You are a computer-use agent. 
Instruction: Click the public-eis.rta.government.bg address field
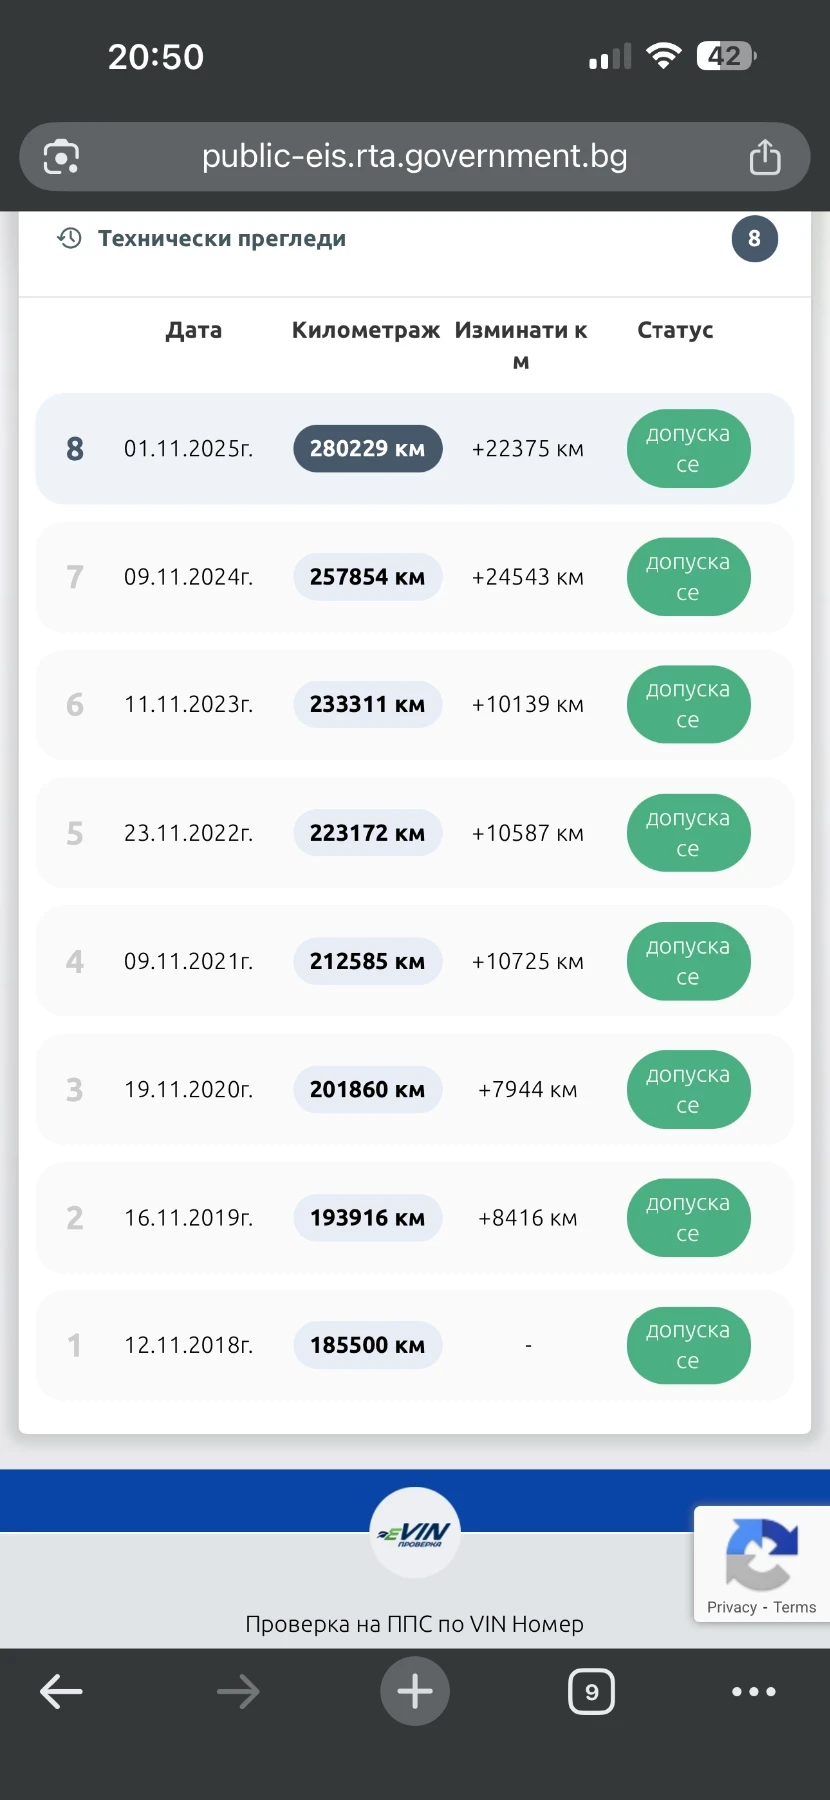pos(414,157)
